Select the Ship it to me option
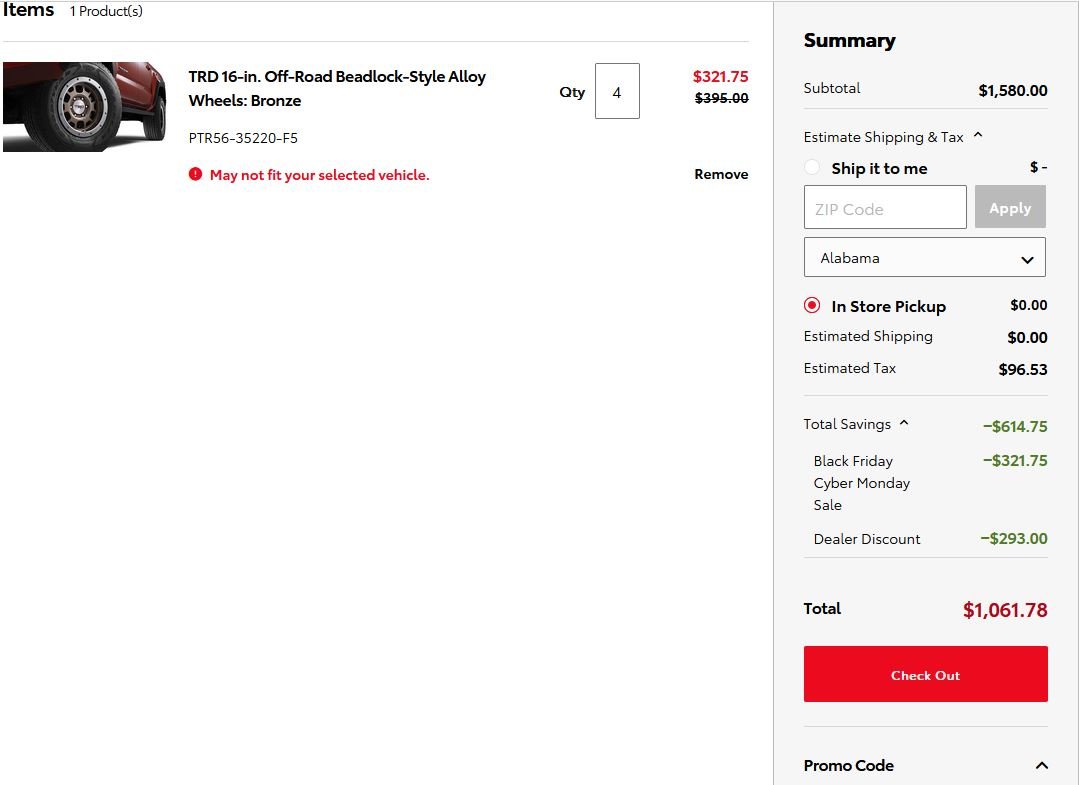Image resolution: width=1079 pixels, height=785 pixels. pyautogui.click(x=812, y=167)
